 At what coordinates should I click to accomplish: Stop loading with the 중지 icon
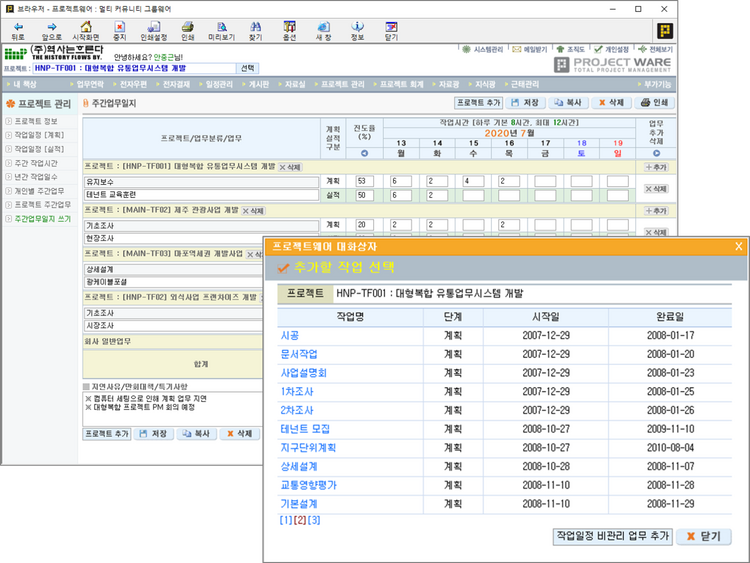click(x=120, y=31)
